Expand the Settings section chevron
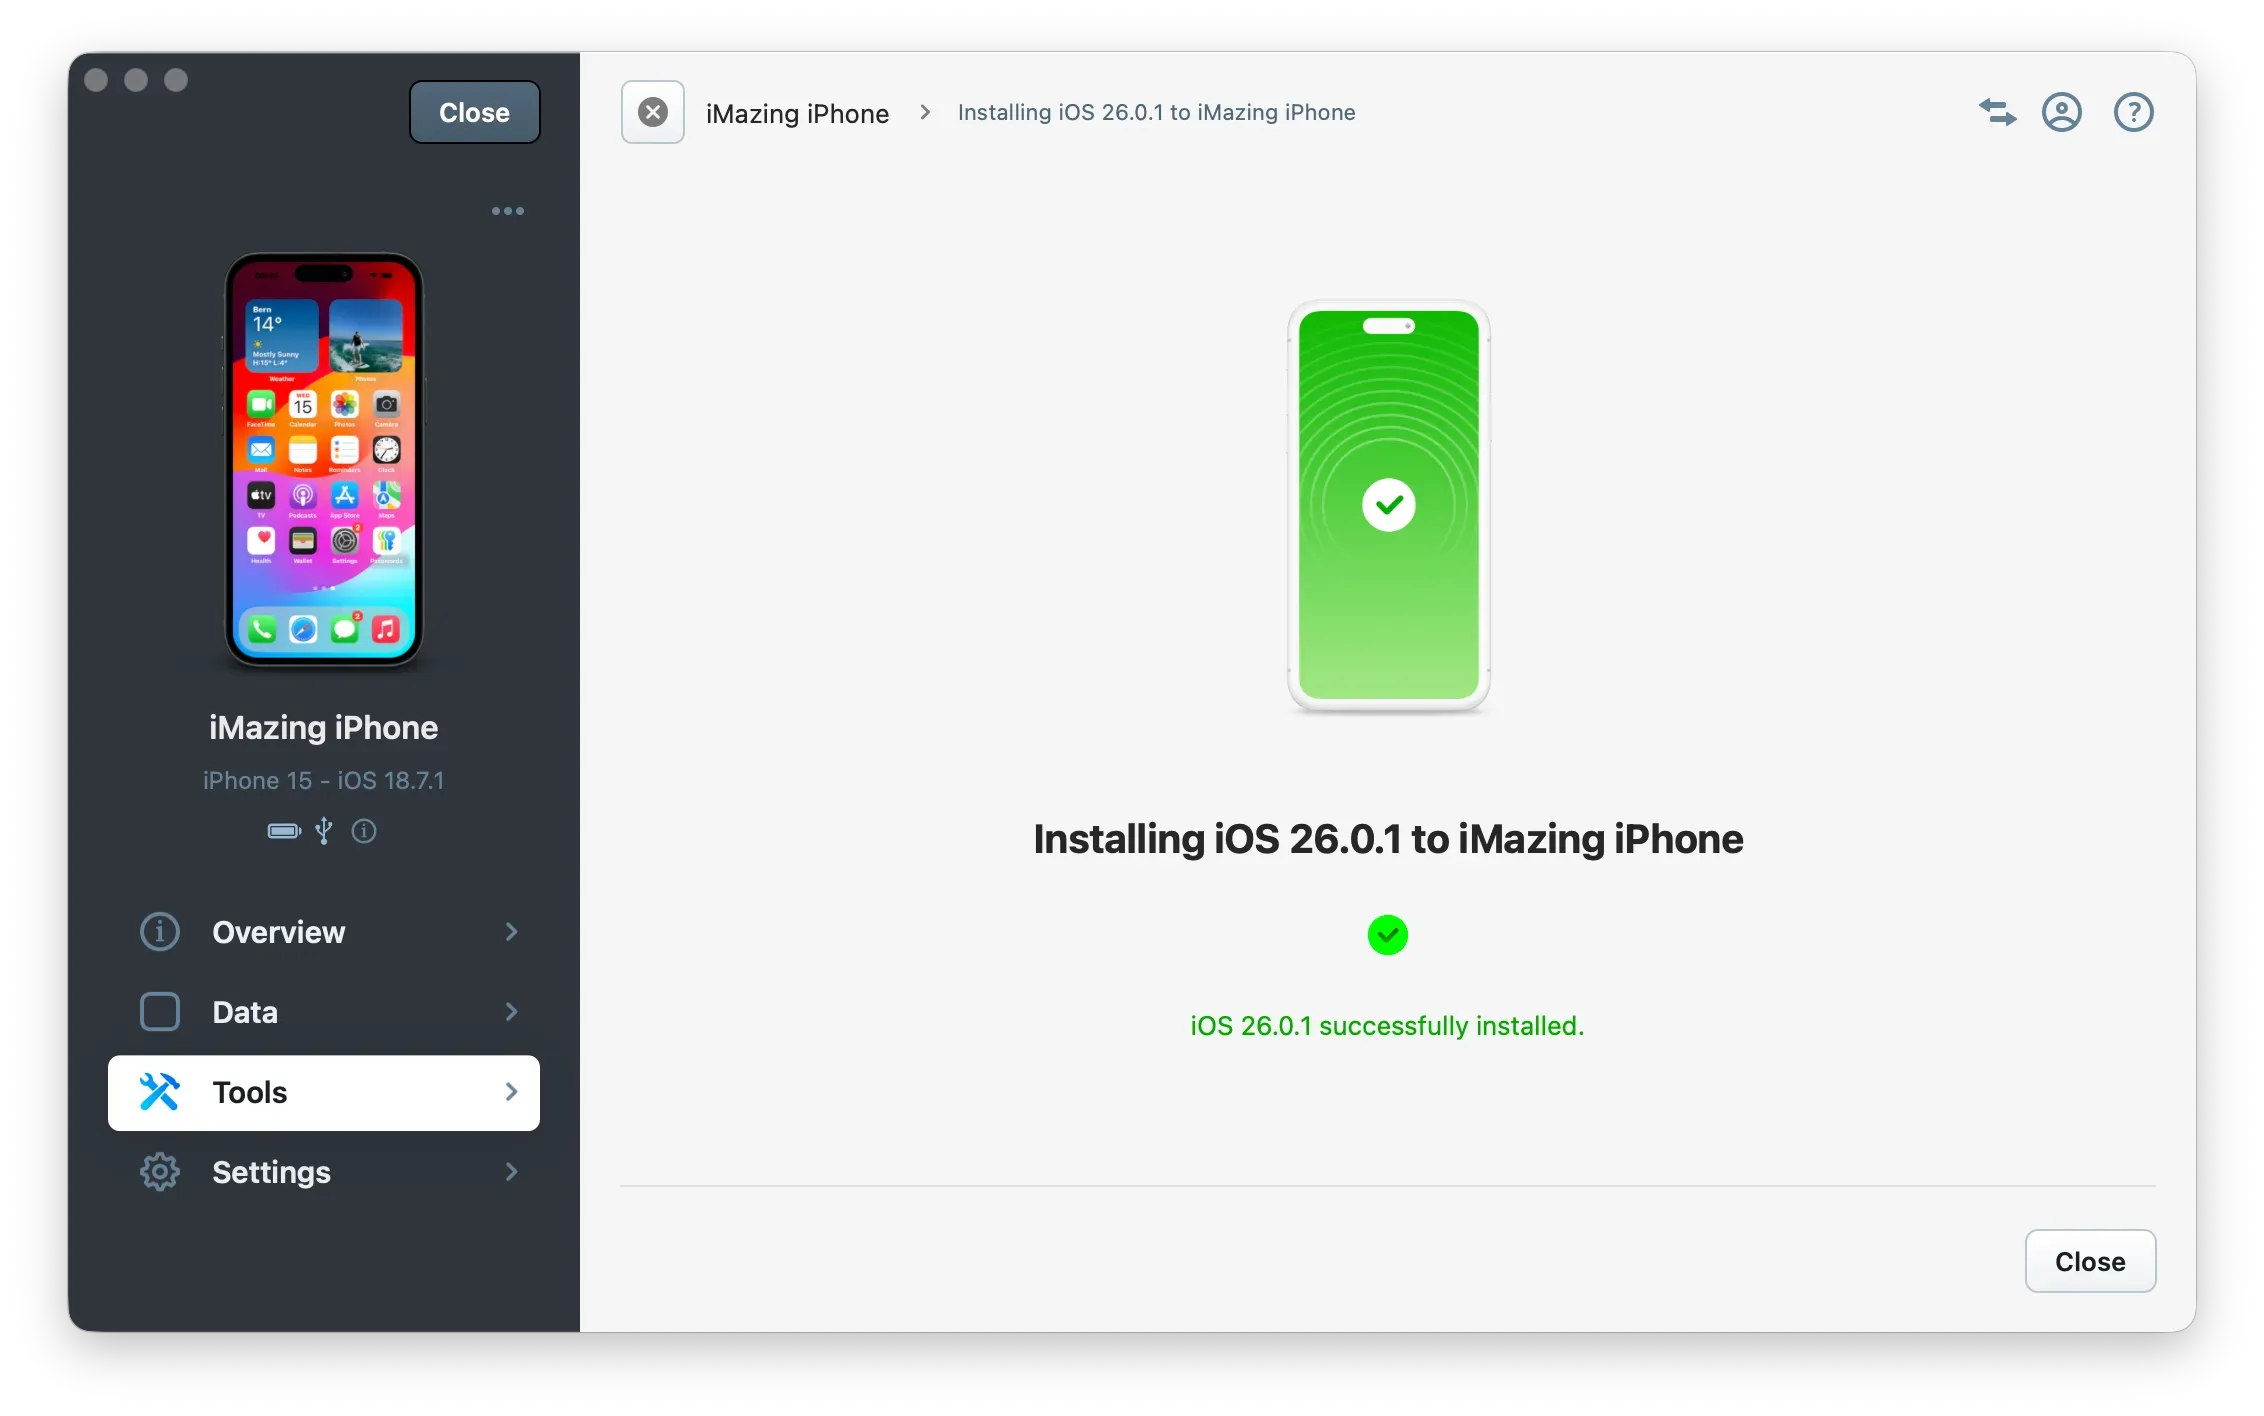2264x1416 pixels. [x=512, y=1171]
